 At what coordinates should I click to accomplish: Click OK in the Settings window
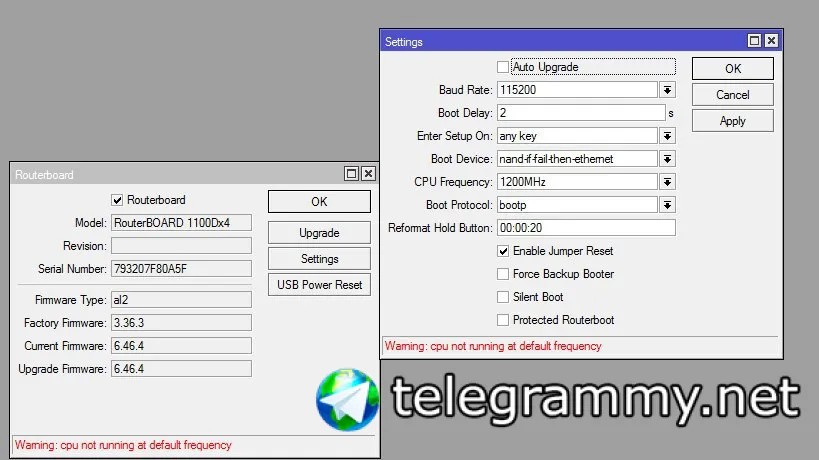coord(733,68)
